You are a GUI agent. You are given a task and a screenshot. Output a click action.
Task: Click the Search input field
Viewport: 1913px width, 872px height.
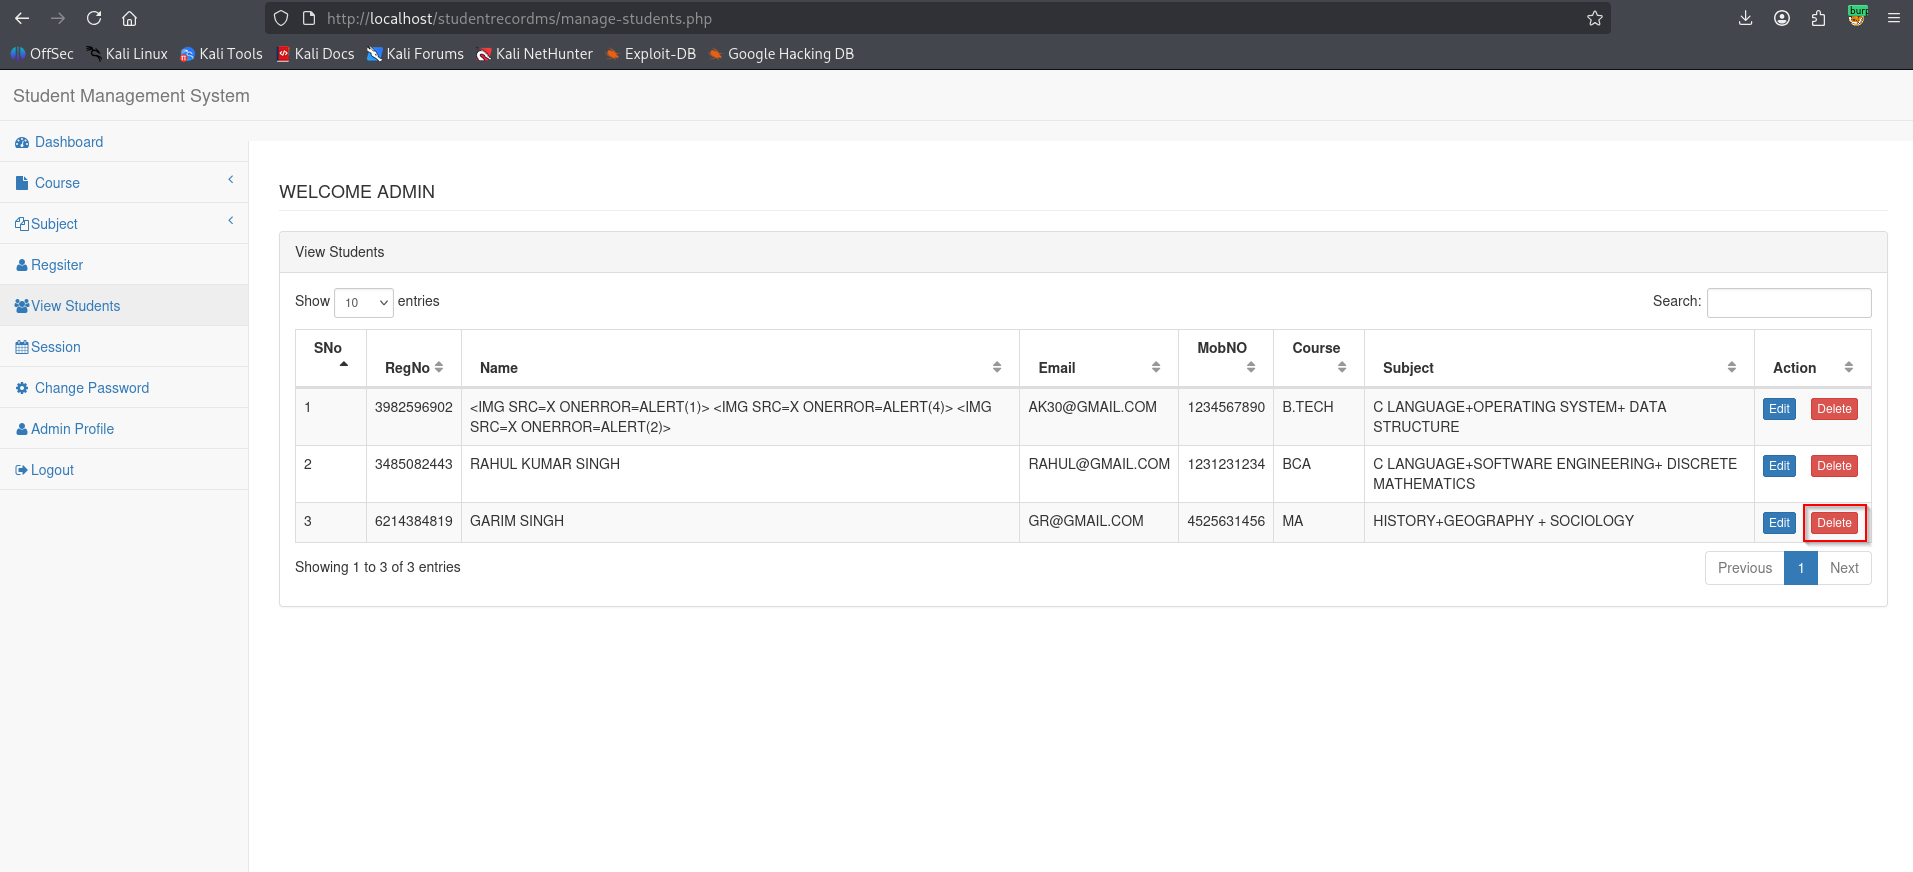pyautogui.click(x=1789, y=302)
